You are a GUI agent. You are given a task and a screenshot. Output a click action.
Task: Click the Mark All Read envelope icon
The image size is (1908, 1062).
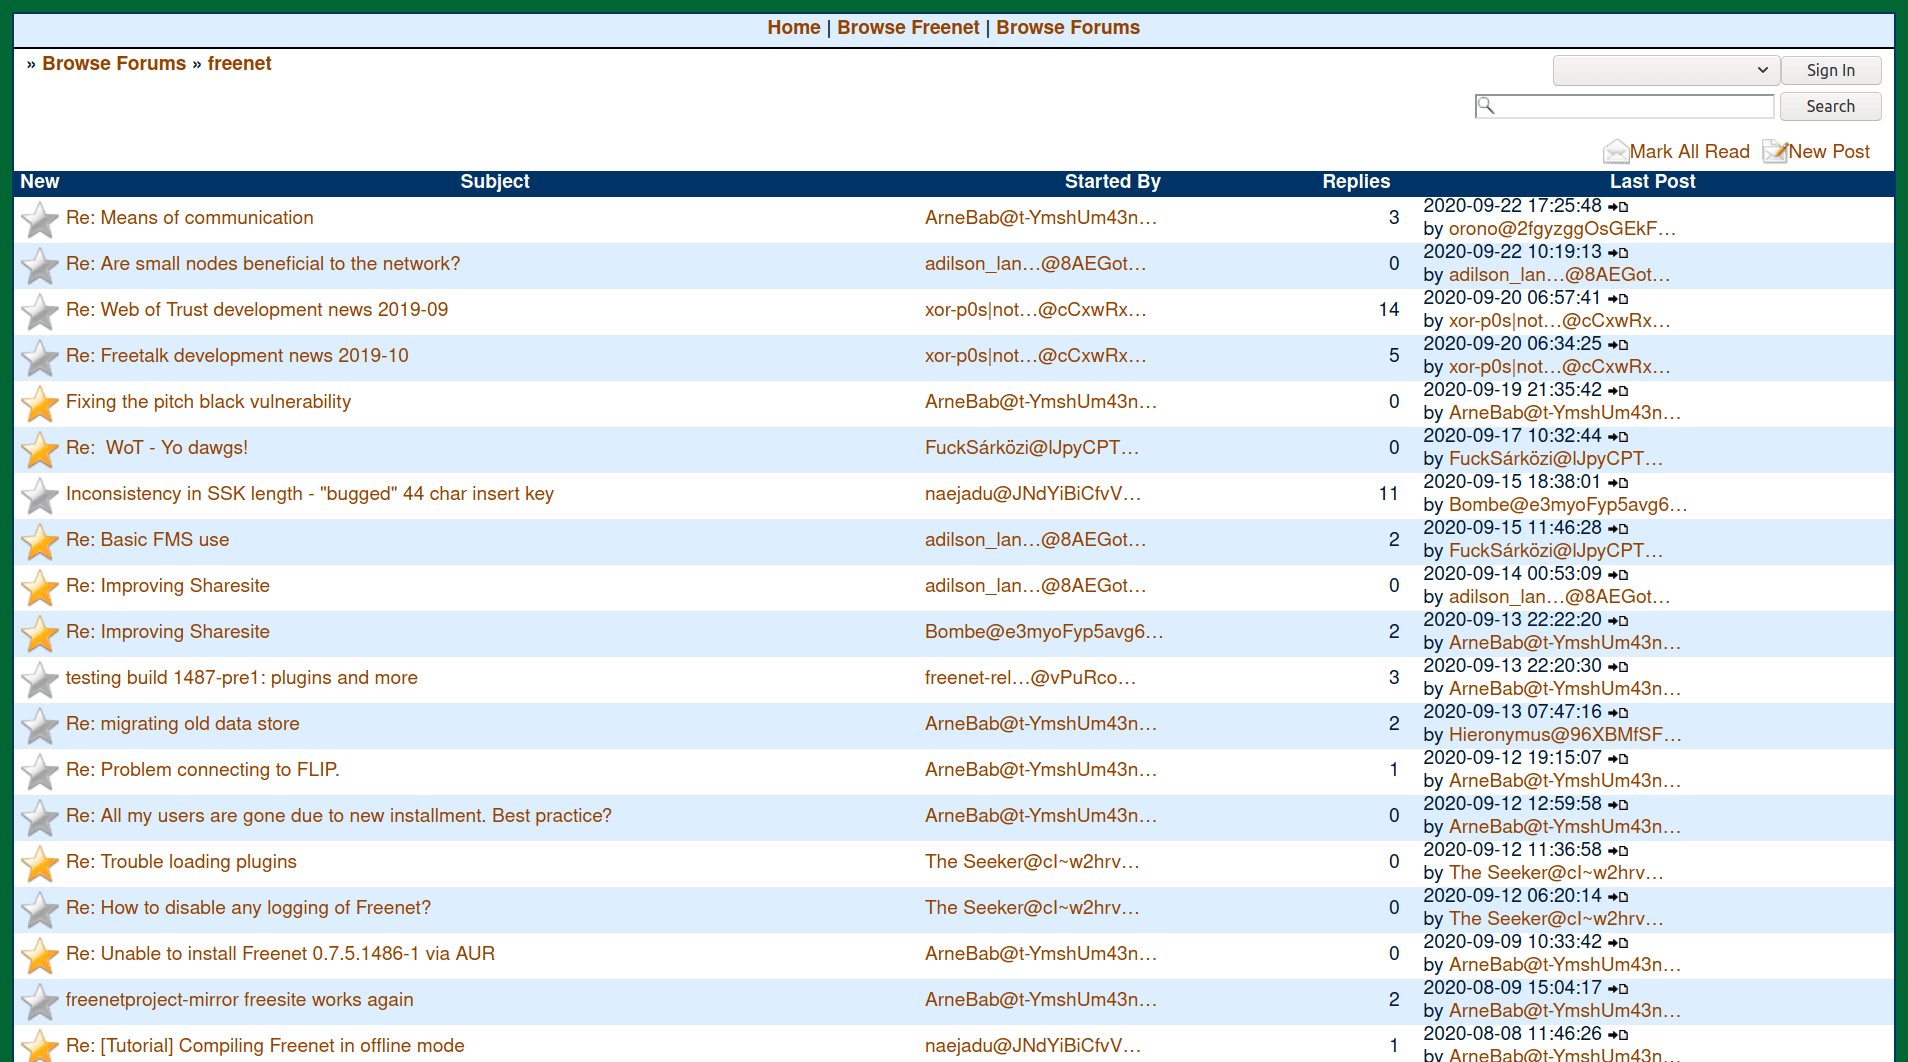(x=1615, y=151)
